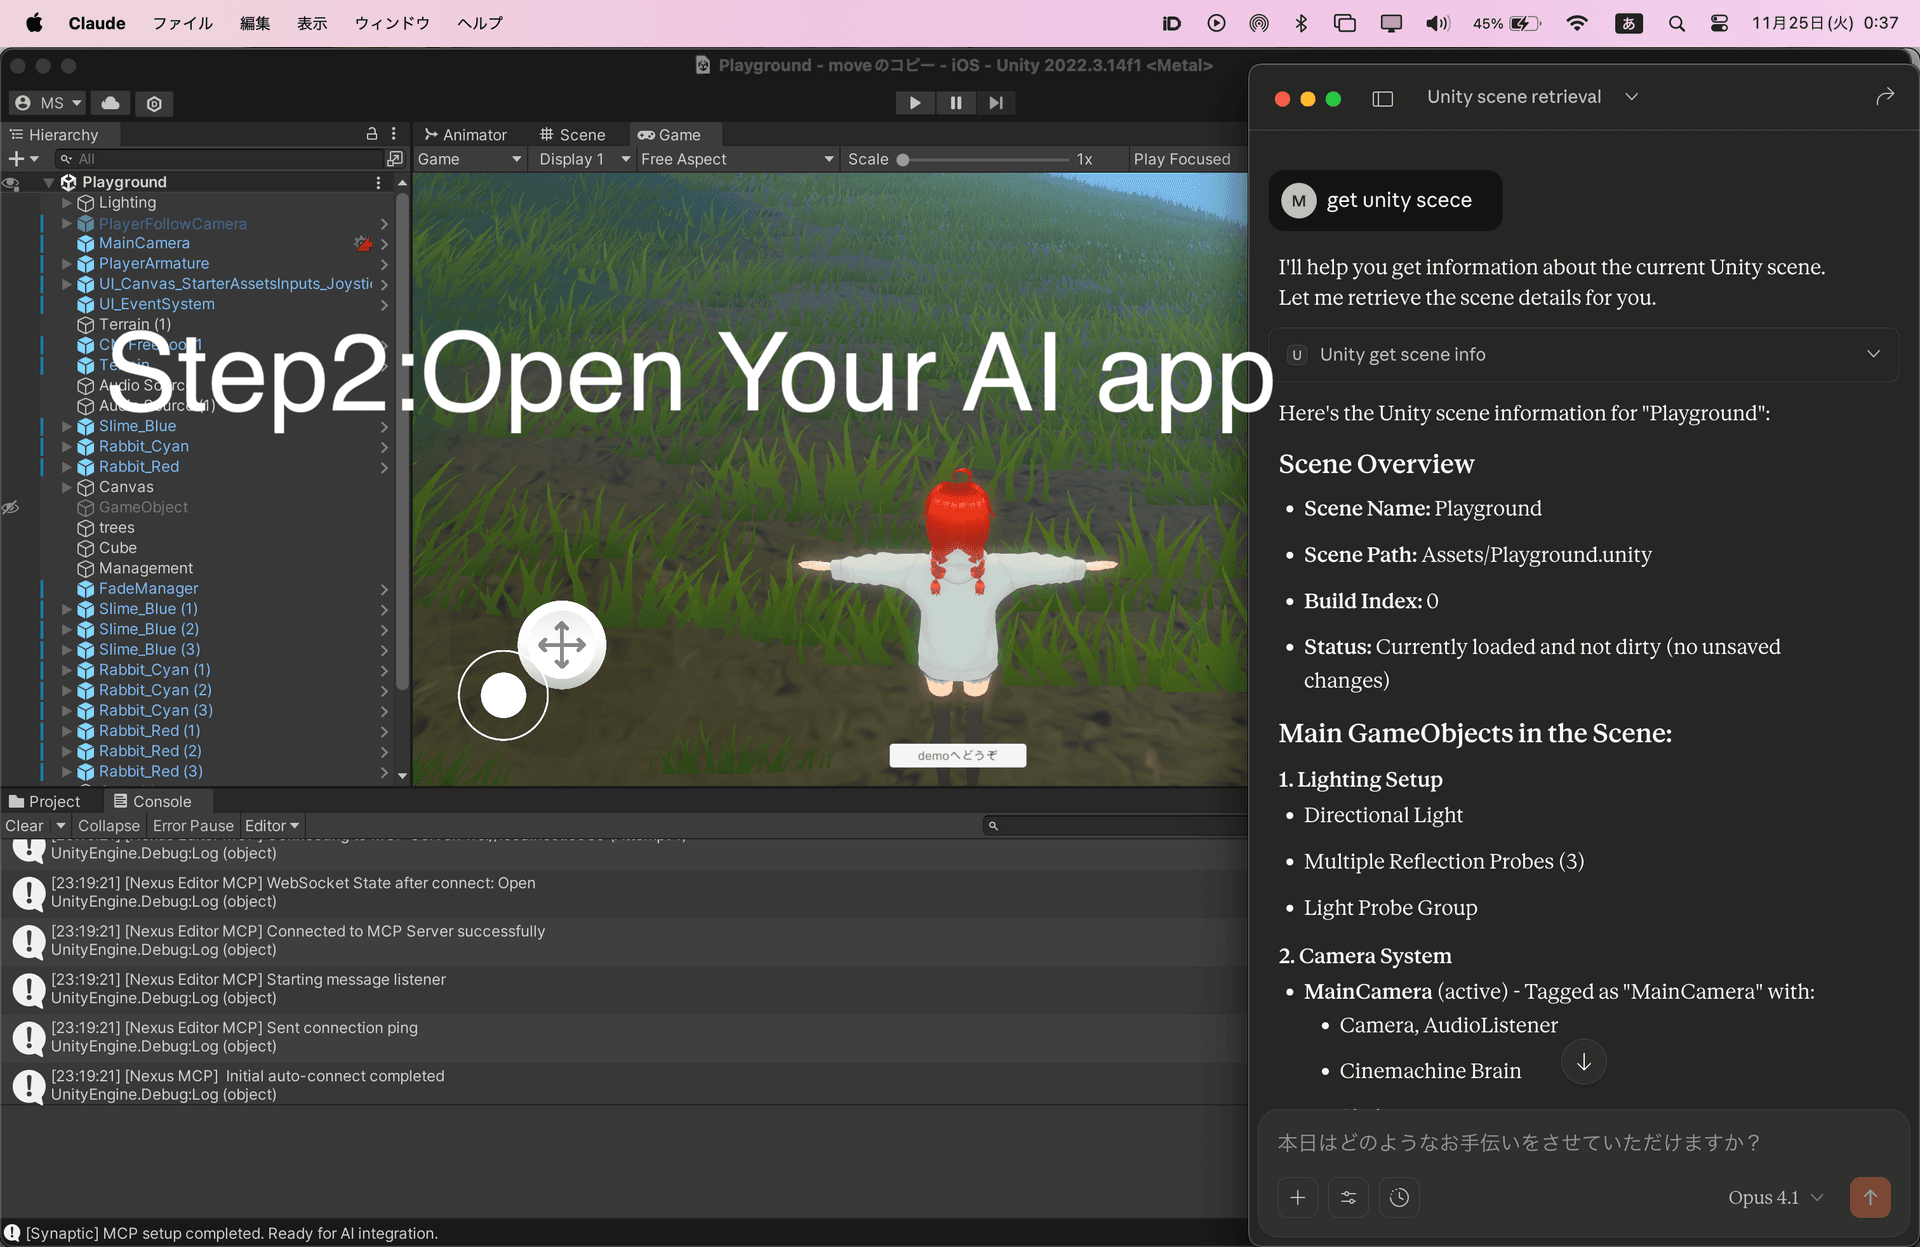Open conversation history clock icon in Claude

[1399, 1197]
